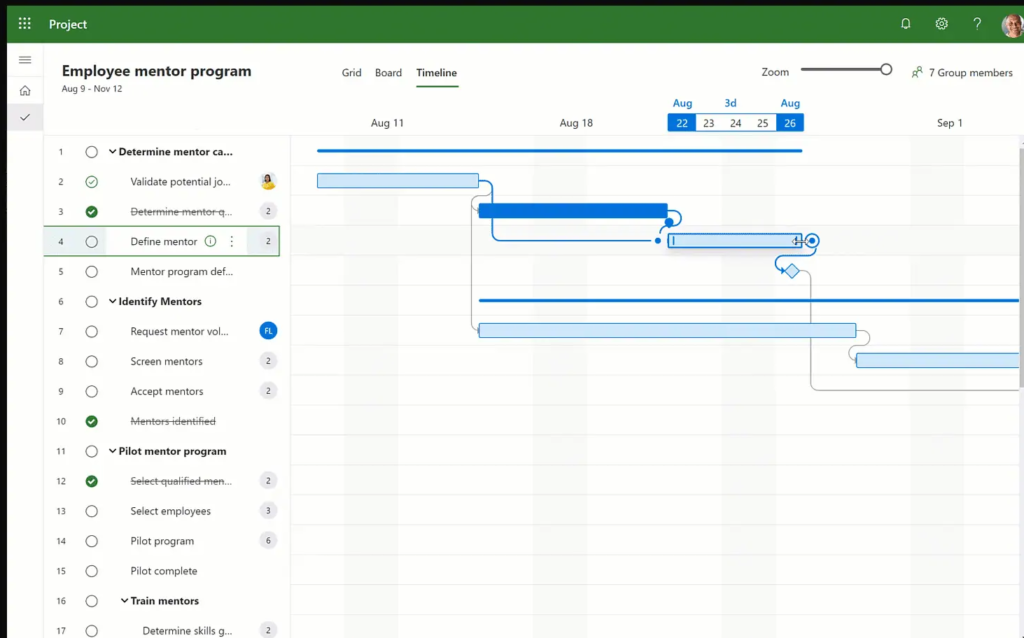This screenshot has width=1024, height=638.
Task: Open the settings gear icon
Action: coord(941,24)
